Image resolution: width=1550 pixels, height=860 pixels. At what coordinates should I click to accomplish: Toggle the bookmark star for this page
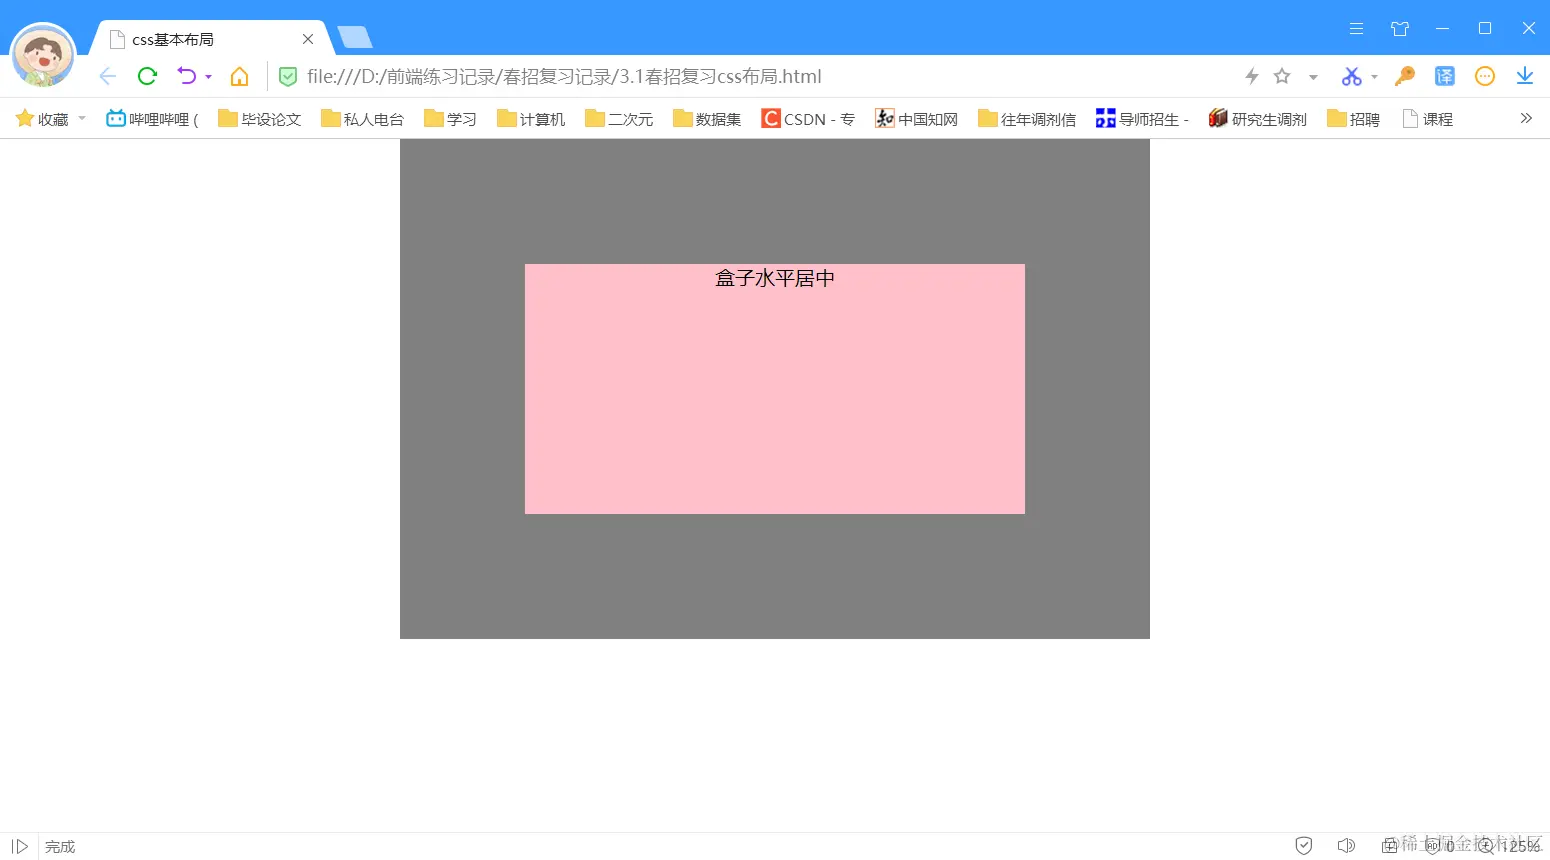[x=1282, y=76]
